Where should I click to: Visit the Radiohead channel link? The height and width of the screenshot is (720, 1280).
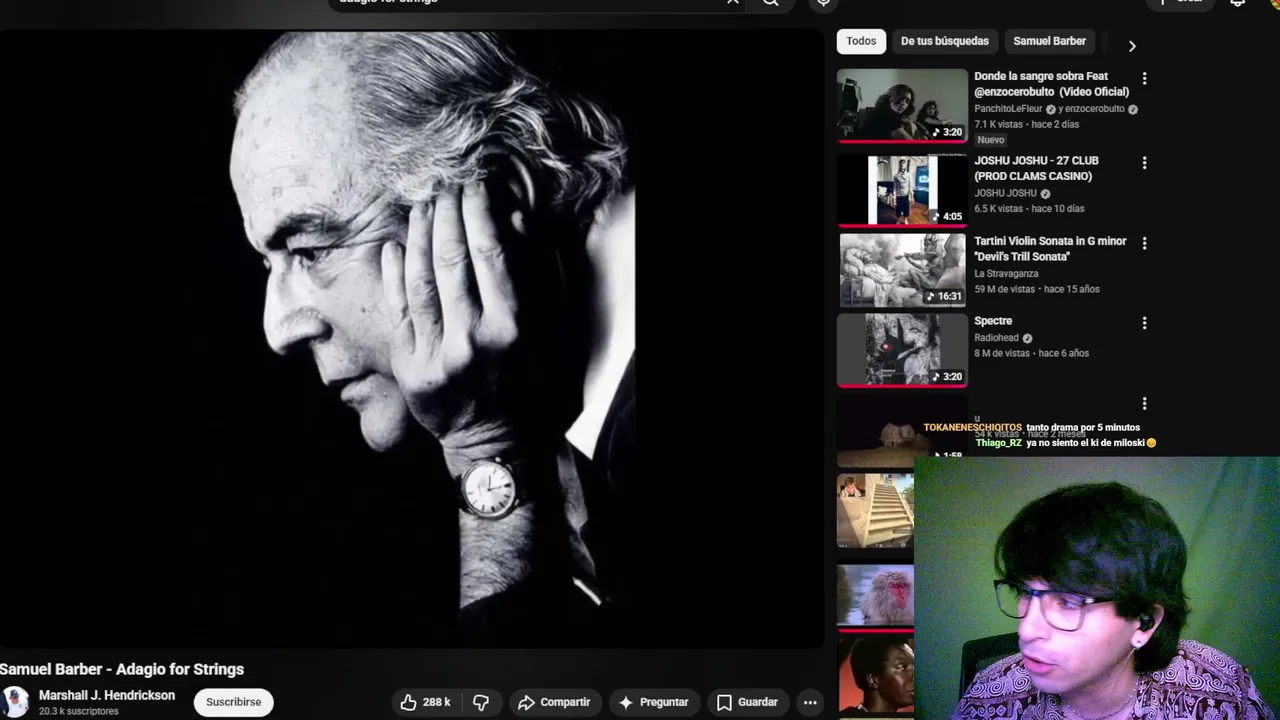(996, 338)
